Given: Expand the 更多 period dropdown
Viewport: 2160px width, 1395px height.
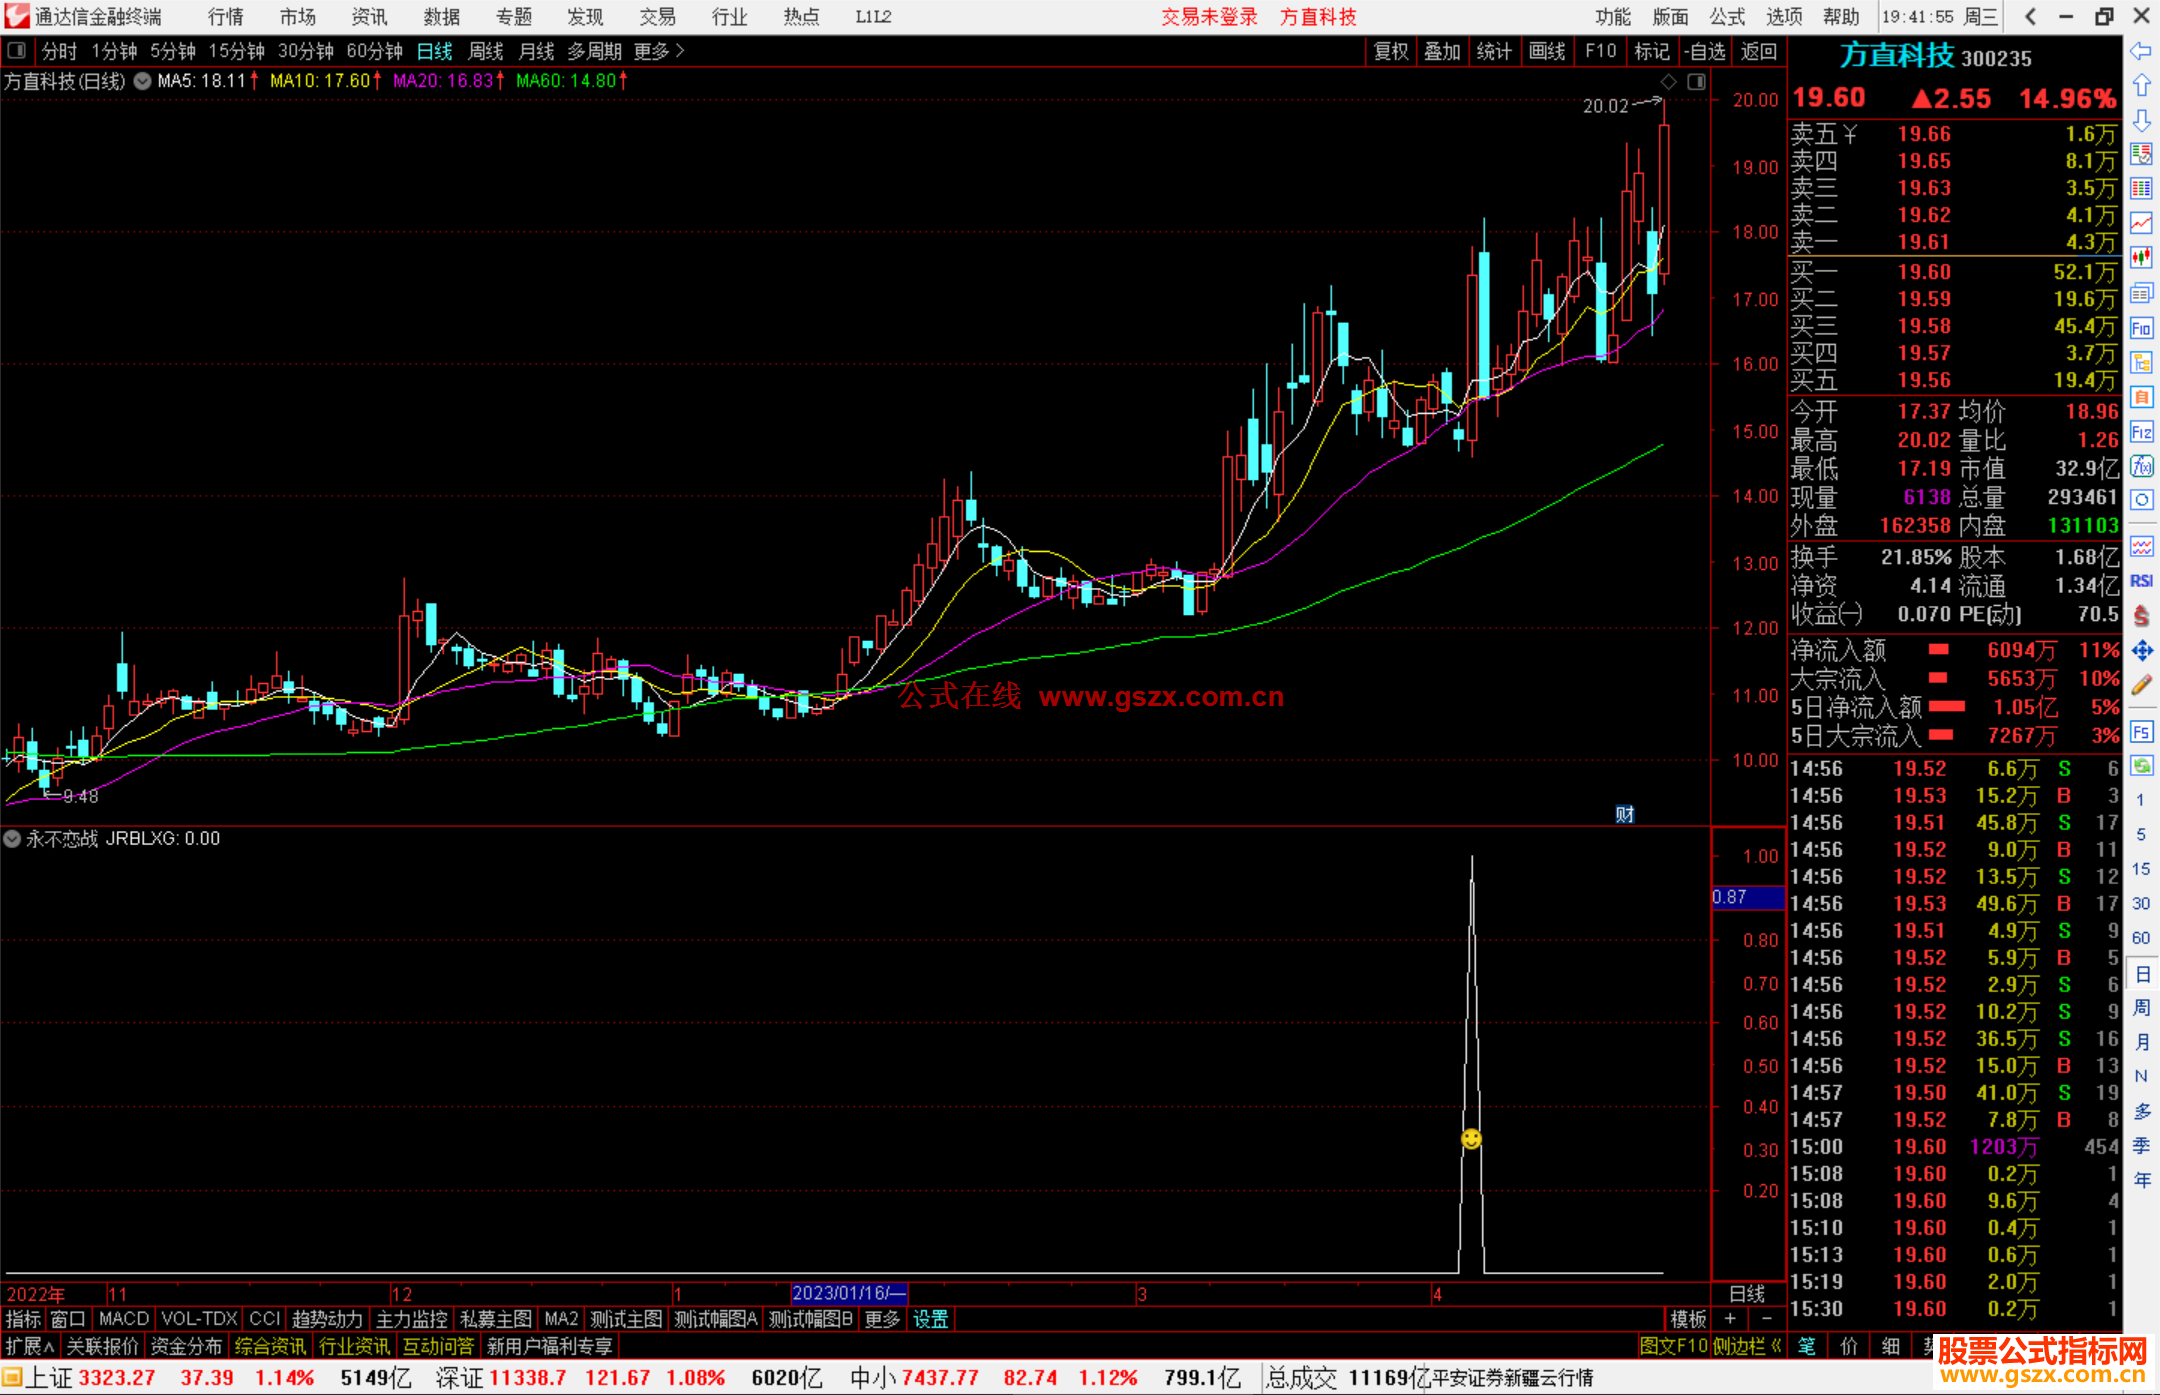Looking at the screenshot, I should (x=658, y=51).
